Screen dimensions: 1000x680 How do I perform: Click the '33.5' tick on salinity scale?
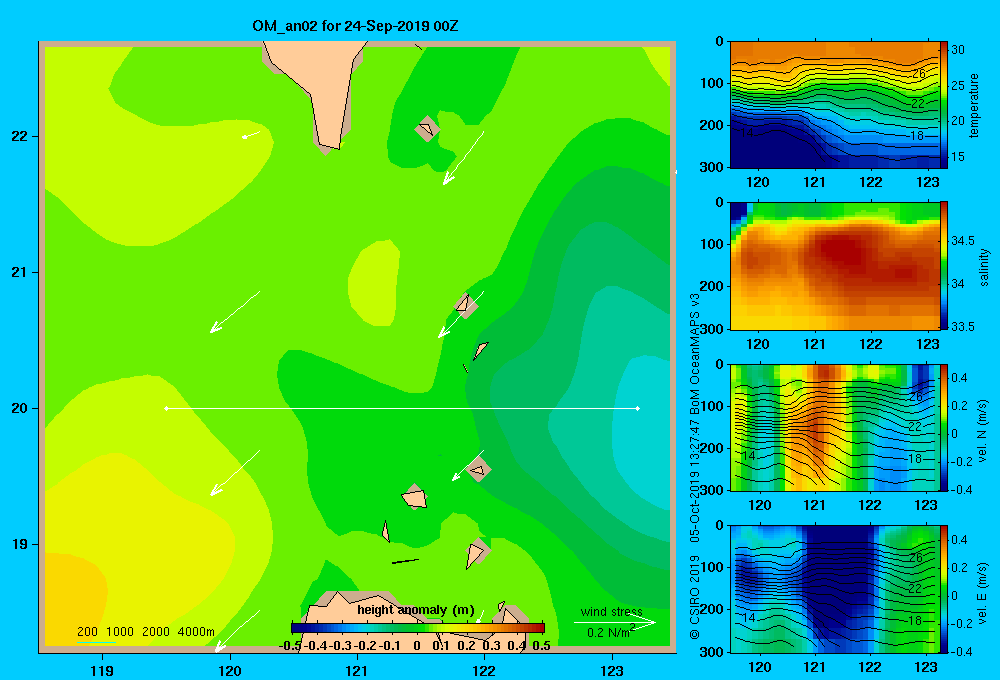coord(962,326)
